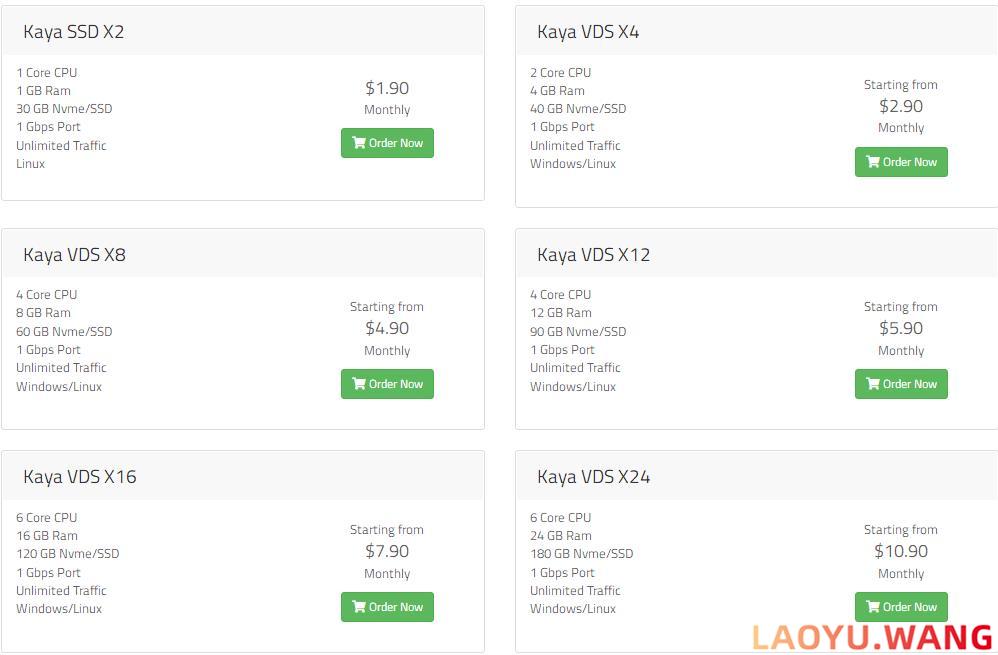Click the cart icon for Kaya SSD X2

(359, 143)
